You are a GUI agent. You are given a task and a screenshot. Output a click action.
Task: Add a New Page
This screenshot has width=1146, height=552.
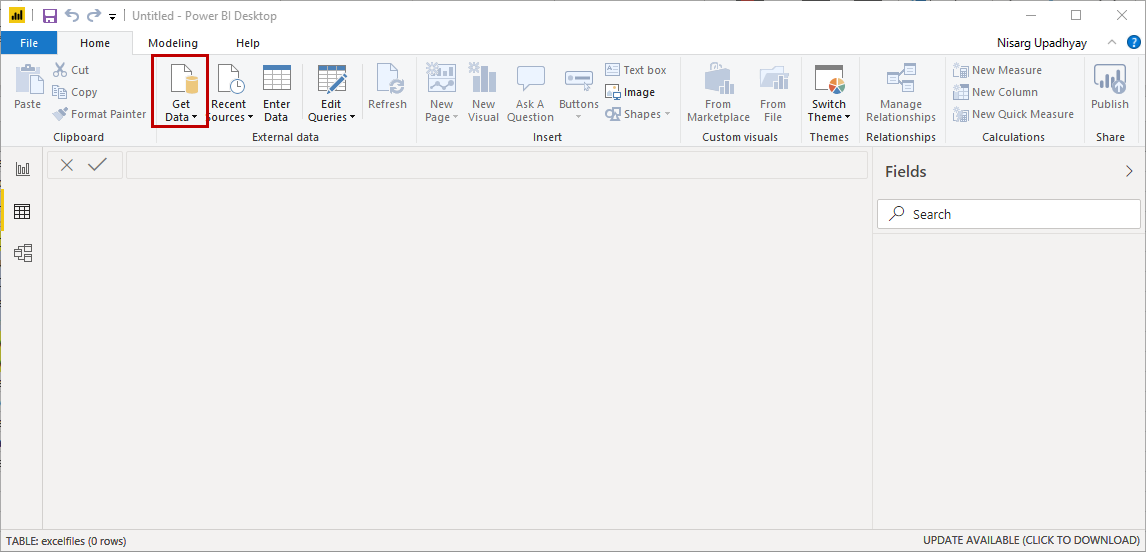[441, 93]
